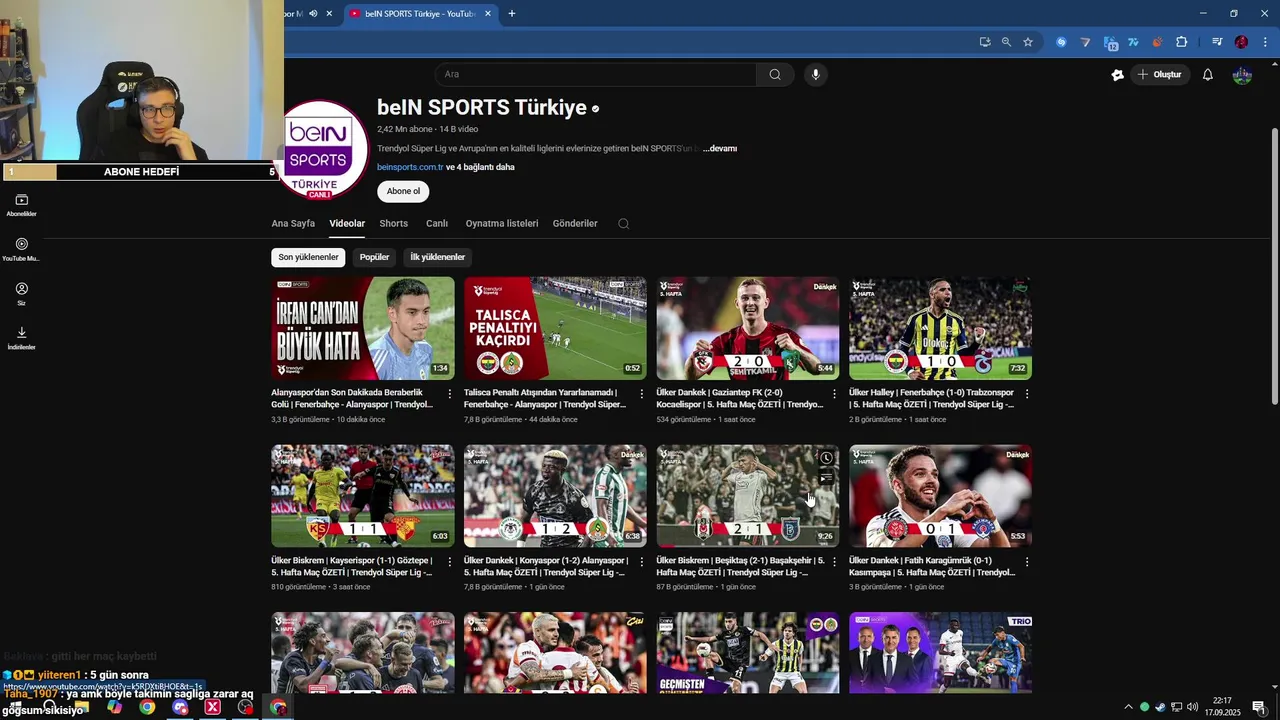
Task: Click the beIN SPORTS channel avatar
Action: coord(318,150)
